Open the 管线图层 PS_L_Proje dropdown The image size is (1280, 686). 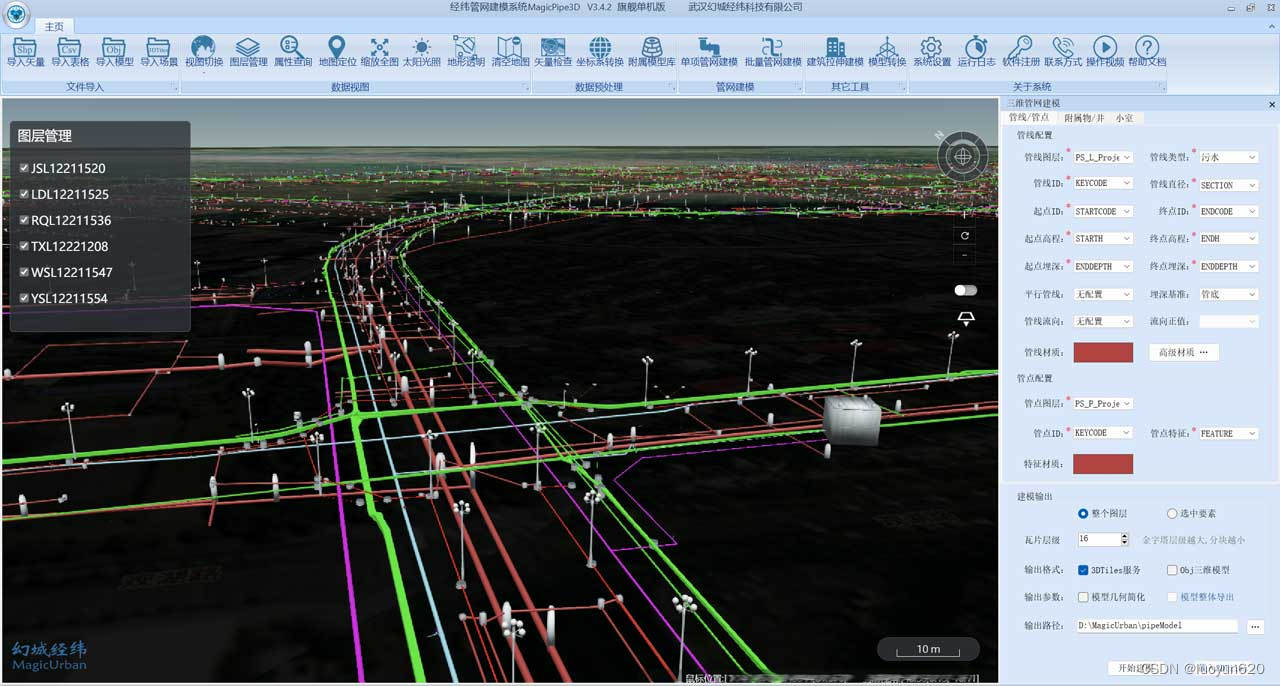[1103, 157]
